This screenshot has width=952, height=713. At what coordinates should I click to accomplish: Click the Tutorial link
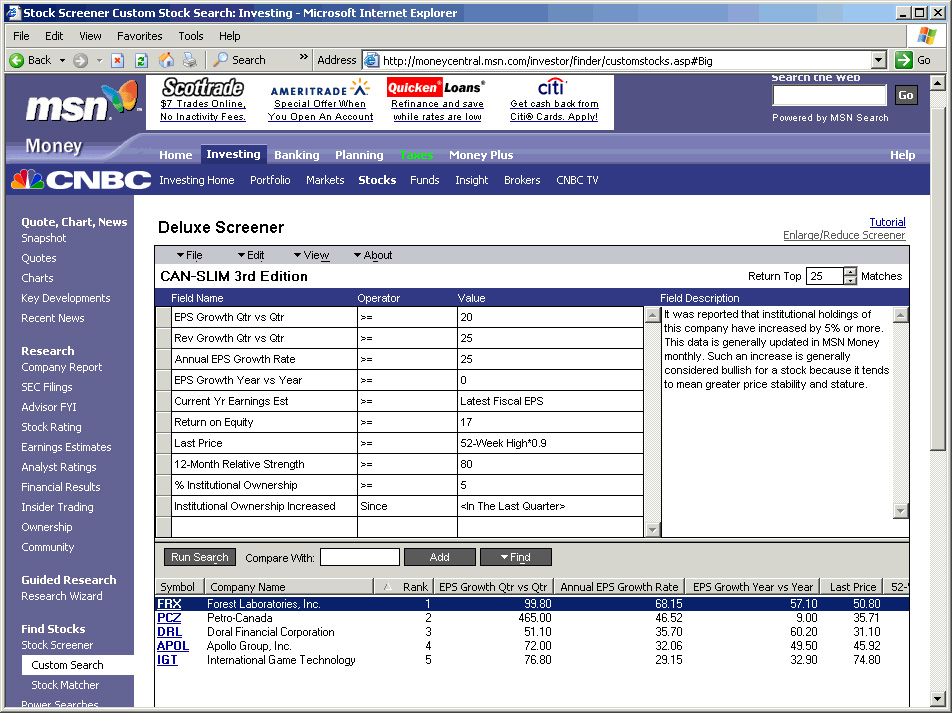coord(887,222)
